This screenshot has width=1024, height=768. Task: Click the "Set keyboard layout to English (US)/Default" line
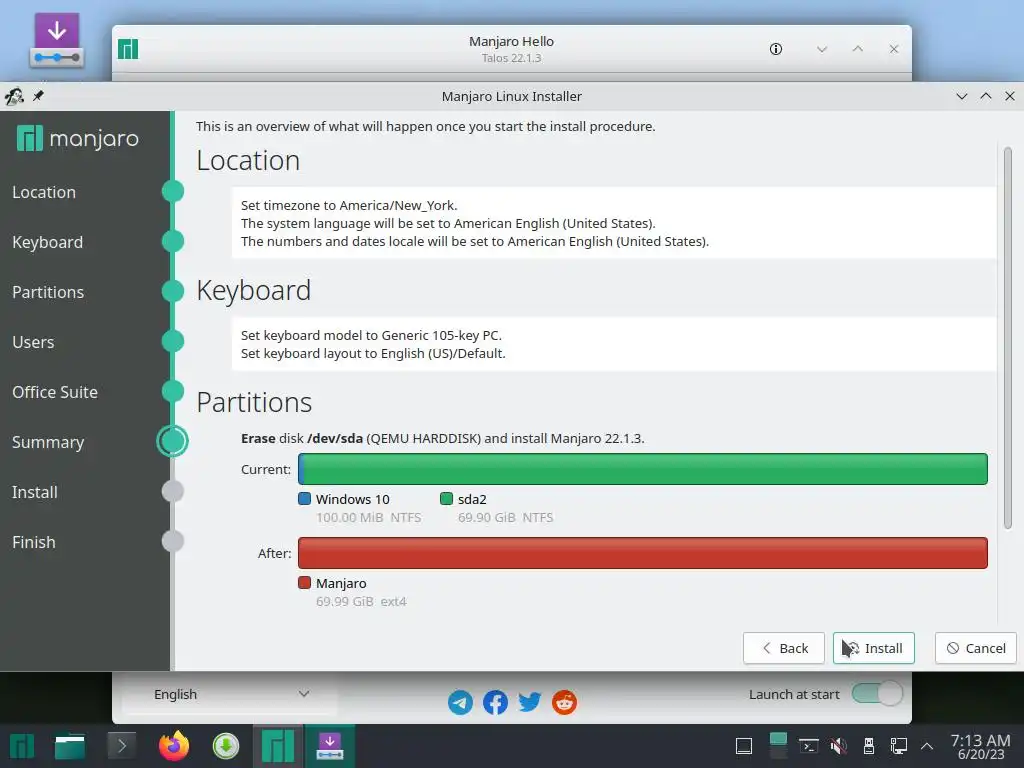tap(373, 353)
